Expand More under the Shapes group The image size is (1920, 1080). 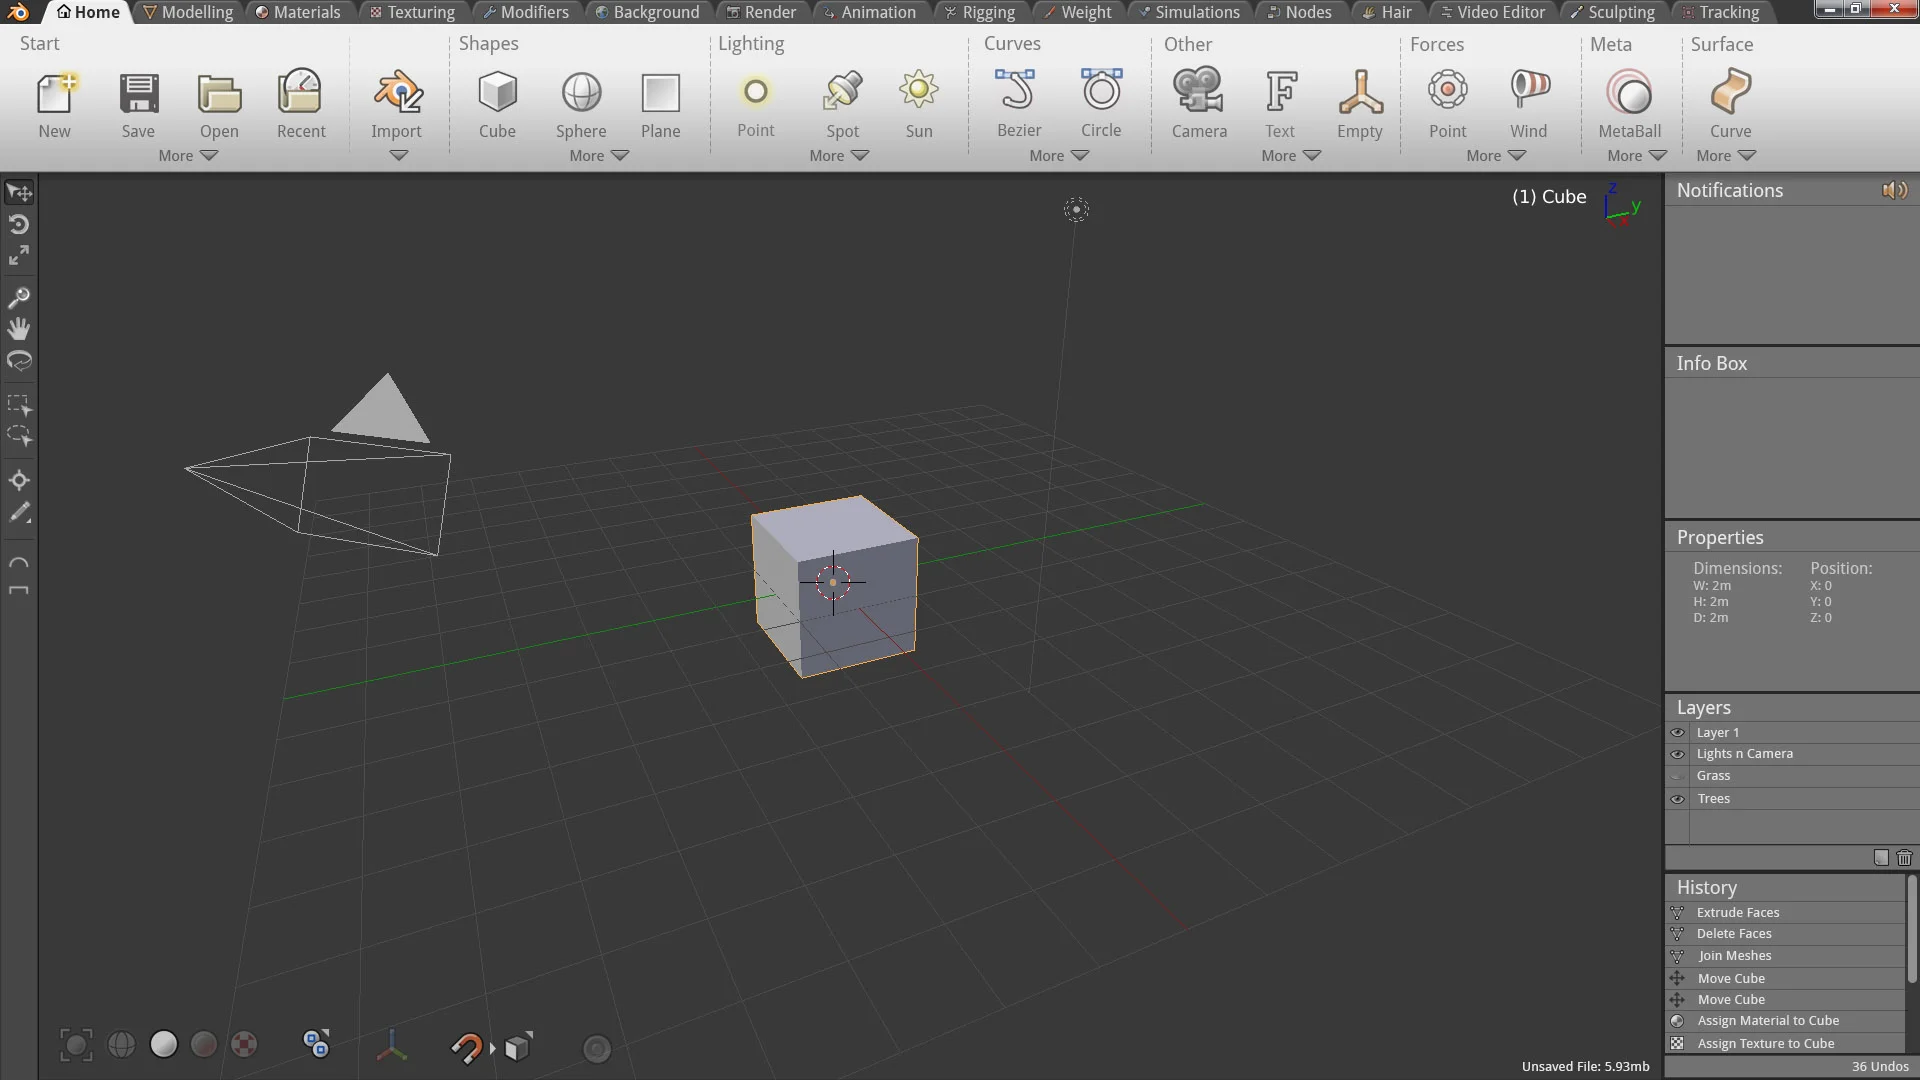tap(598, 156)
